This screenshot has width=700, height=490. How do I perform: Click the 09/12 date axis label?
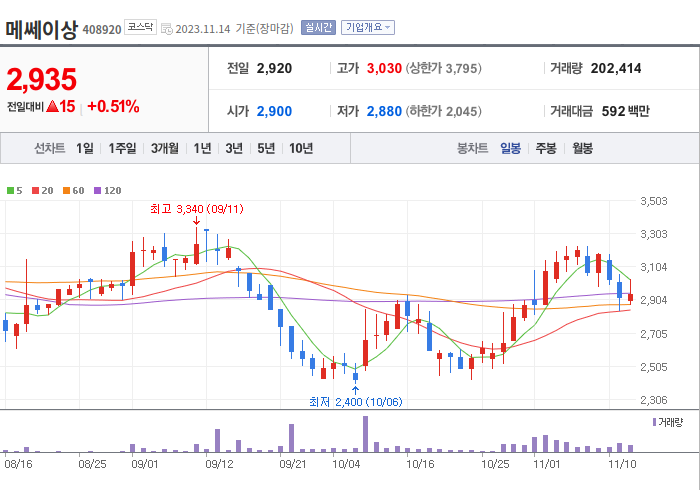click(219, 464)
